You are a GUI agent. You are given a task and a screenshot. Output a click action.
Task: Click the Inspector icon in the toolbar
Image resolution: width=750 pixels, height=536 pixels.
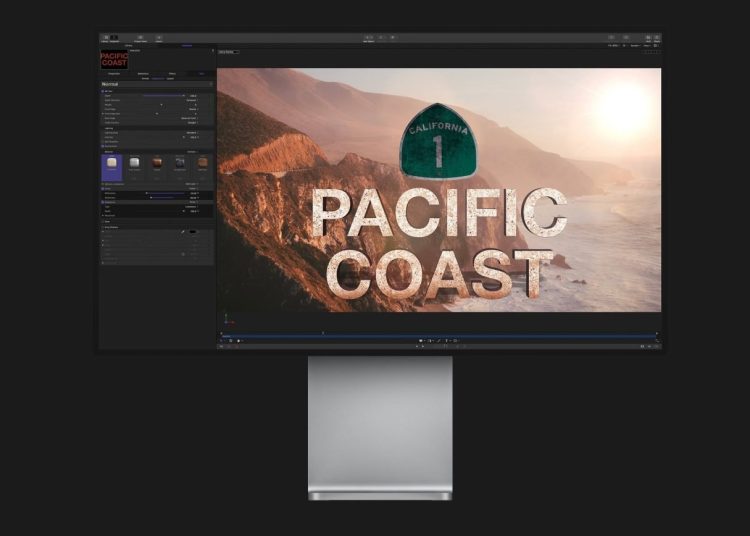114,38
